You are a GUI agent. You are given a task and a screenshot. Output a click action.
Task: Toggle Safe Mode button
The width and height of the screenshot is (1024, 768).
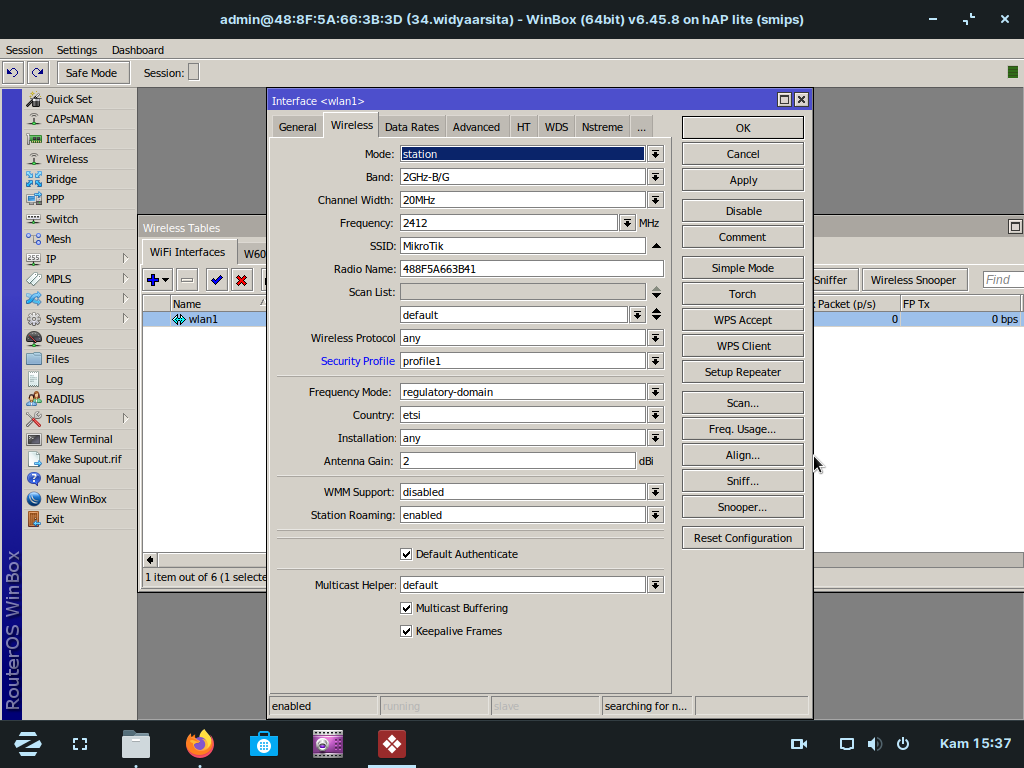pyautogui.click(x=93, y=72)
